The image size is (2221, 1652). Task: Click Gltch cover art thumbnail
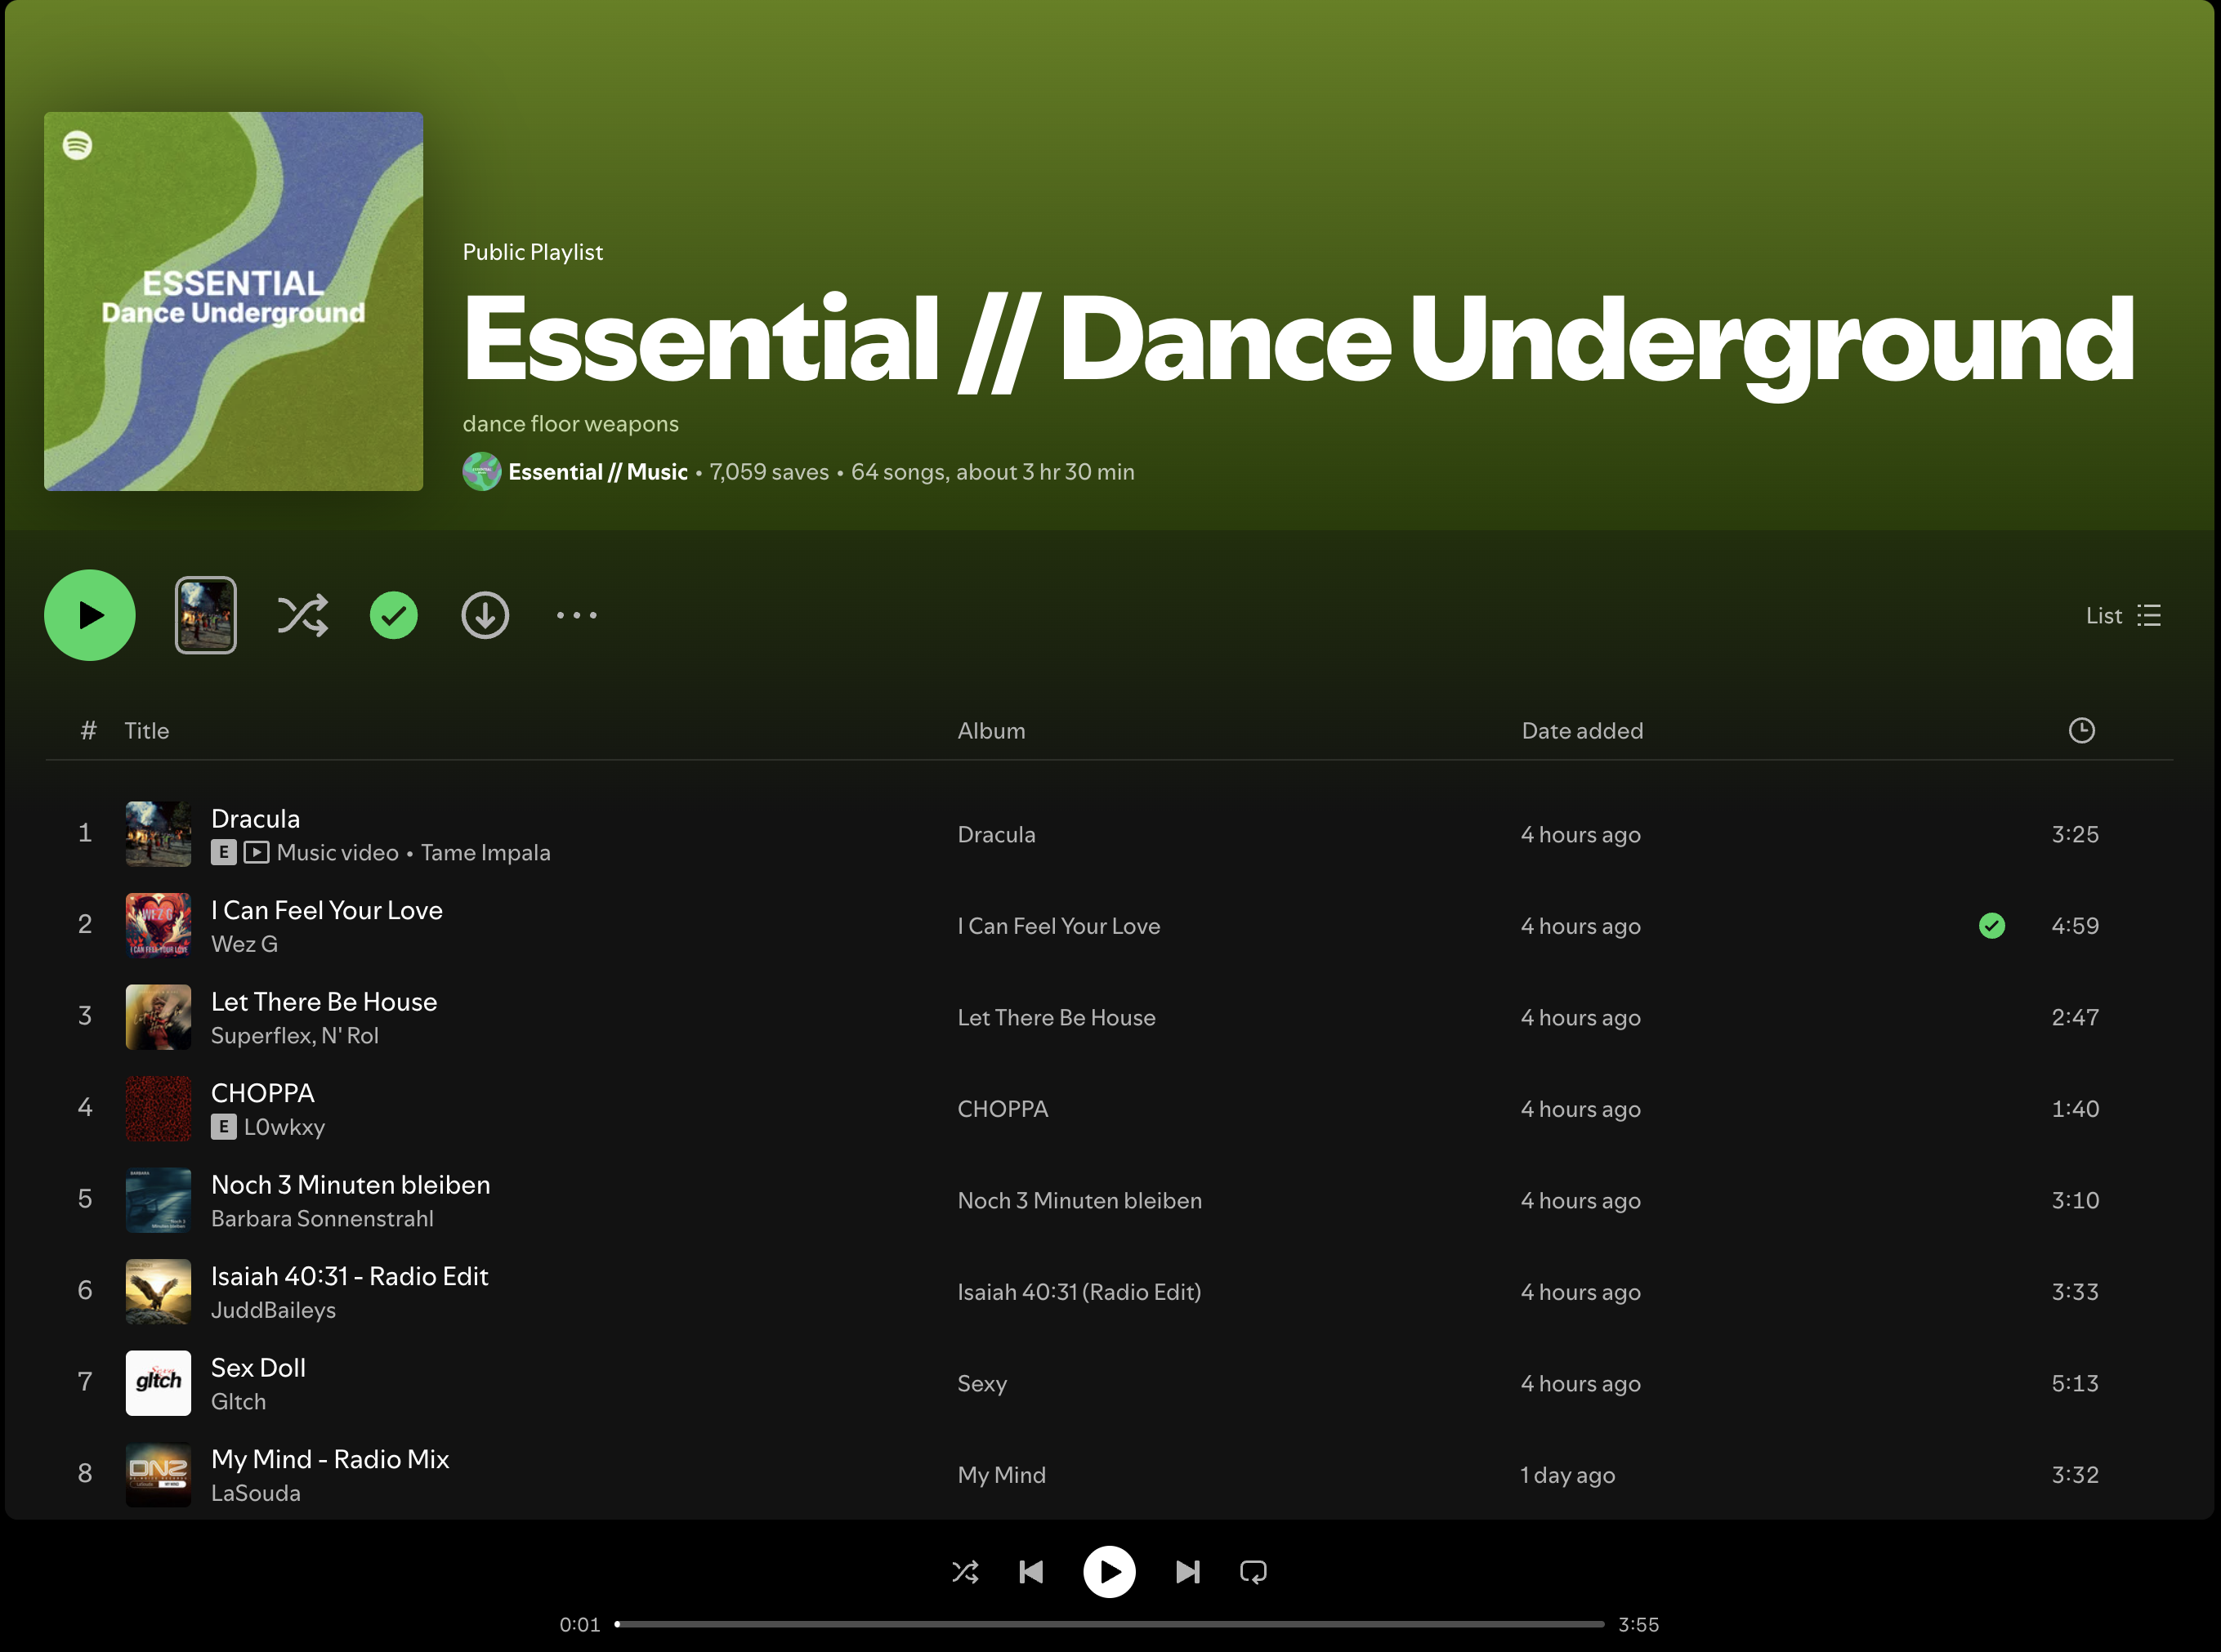coord(158,1383)
